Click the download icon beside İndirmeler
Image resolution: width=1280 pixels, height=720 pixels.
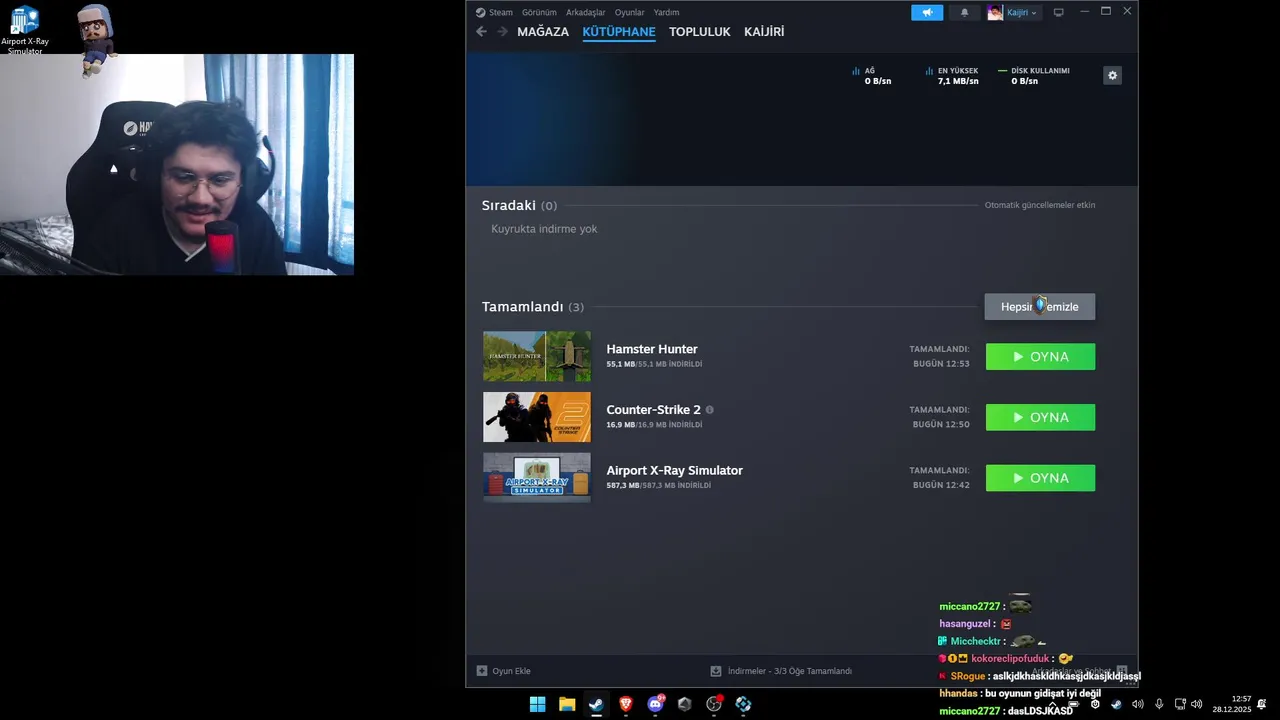(716, 671)
